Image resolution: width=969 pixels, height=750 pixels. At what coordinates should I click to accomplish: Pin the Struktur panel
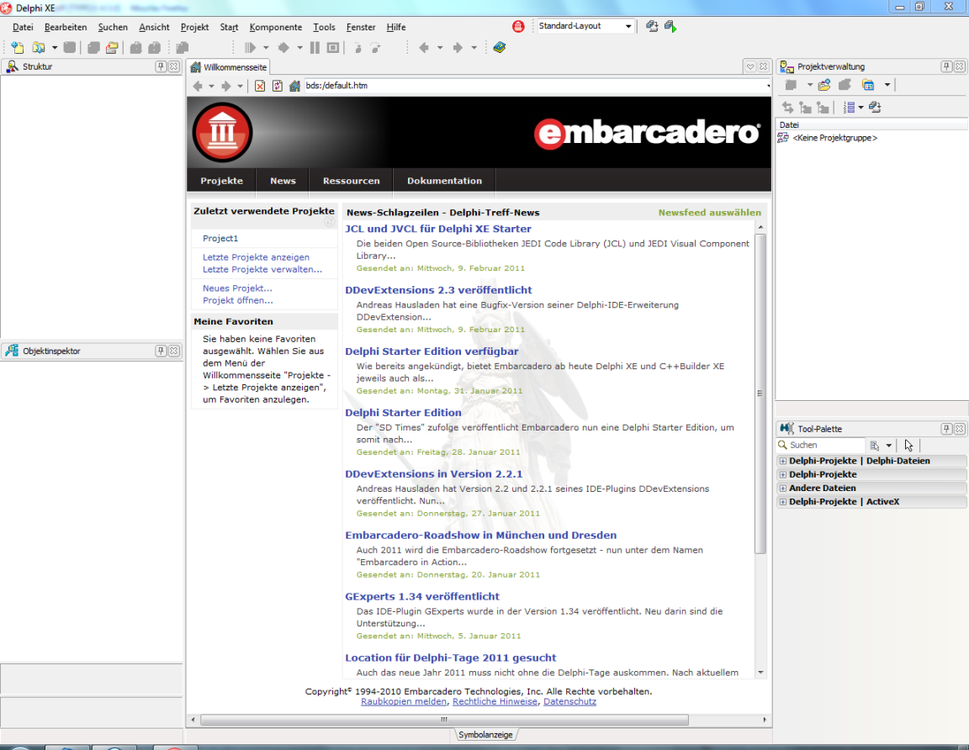pos(161,66)
